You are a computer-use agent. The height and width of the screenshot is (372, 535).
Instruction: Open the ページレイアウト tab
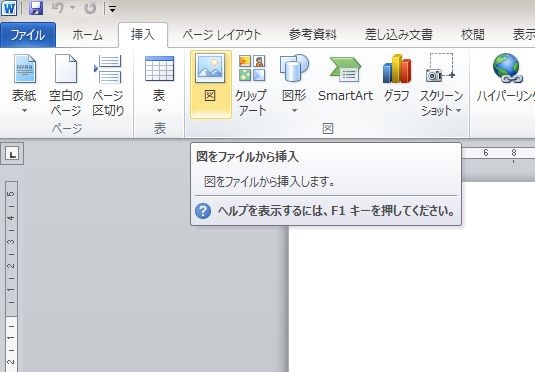tap(222, 35)
